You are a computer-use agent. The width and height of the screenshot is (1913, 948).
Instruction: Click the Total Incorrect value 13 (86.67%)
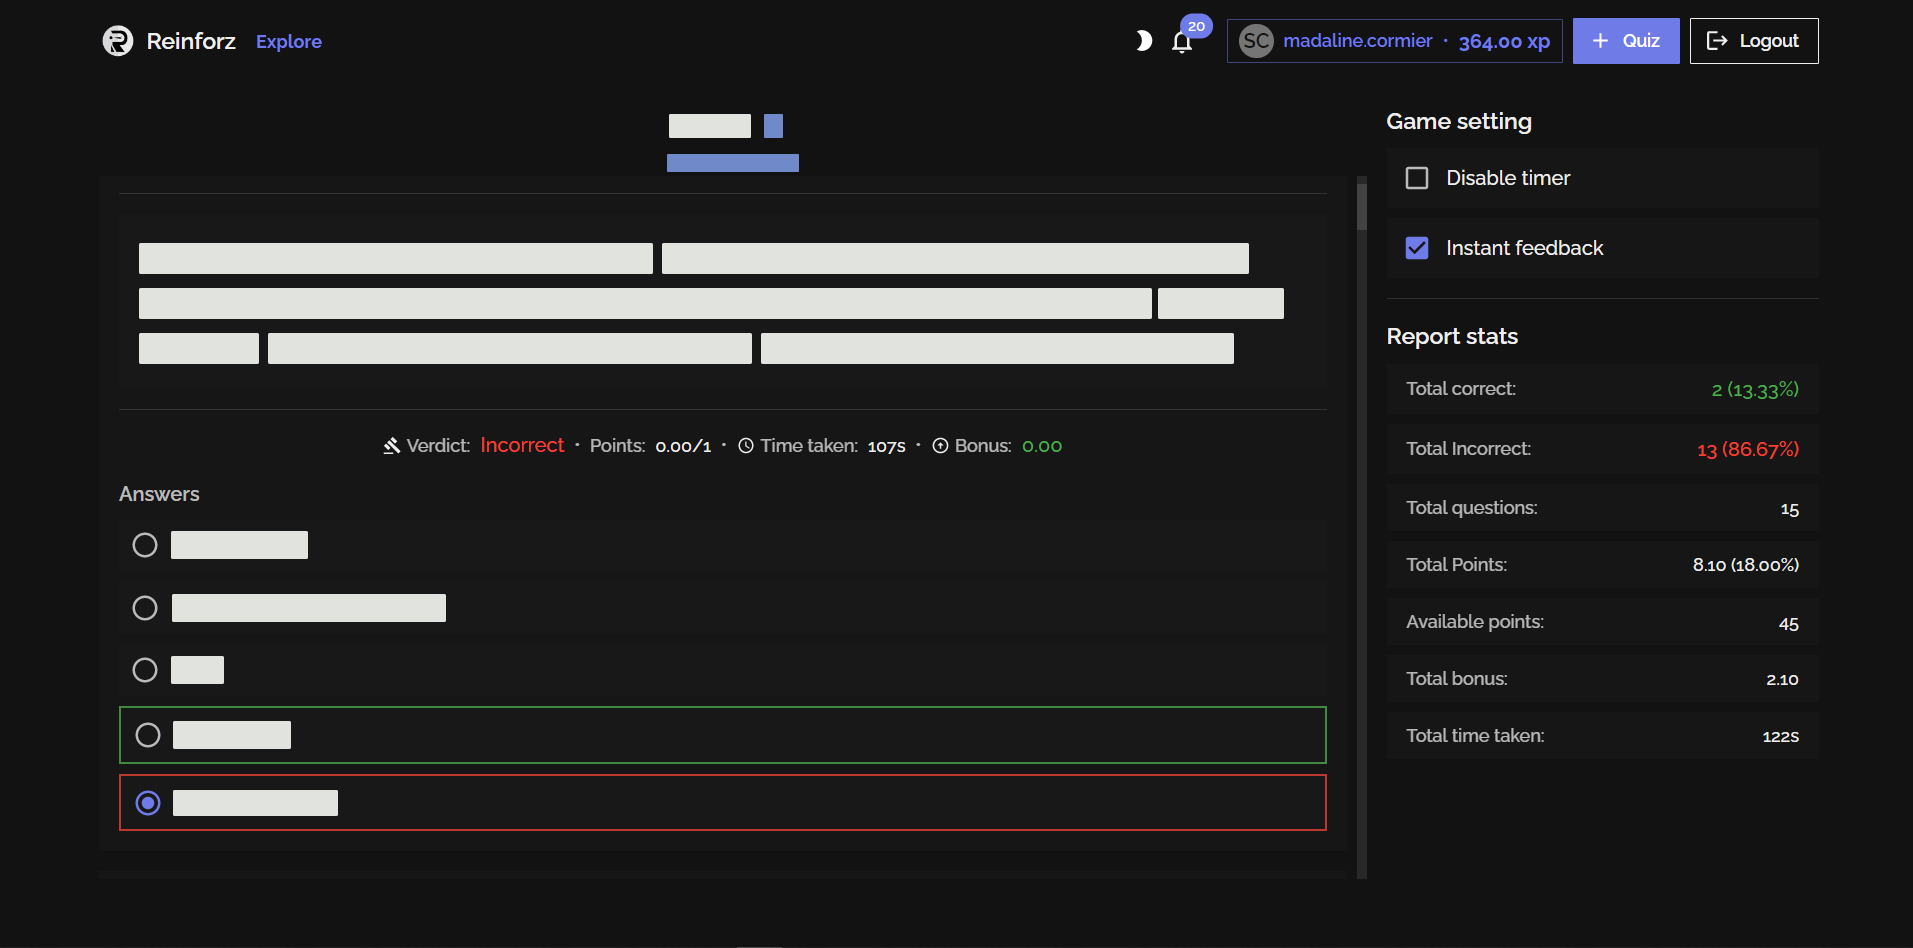click(1748, 449)
